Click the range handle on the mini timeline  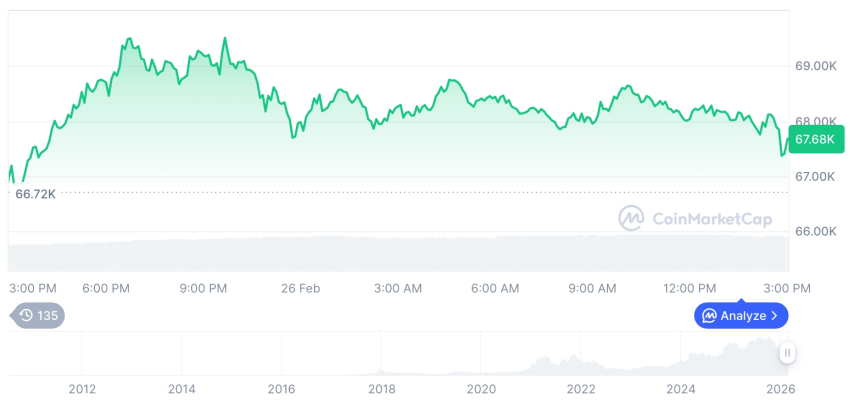click(x=787, y=353)
